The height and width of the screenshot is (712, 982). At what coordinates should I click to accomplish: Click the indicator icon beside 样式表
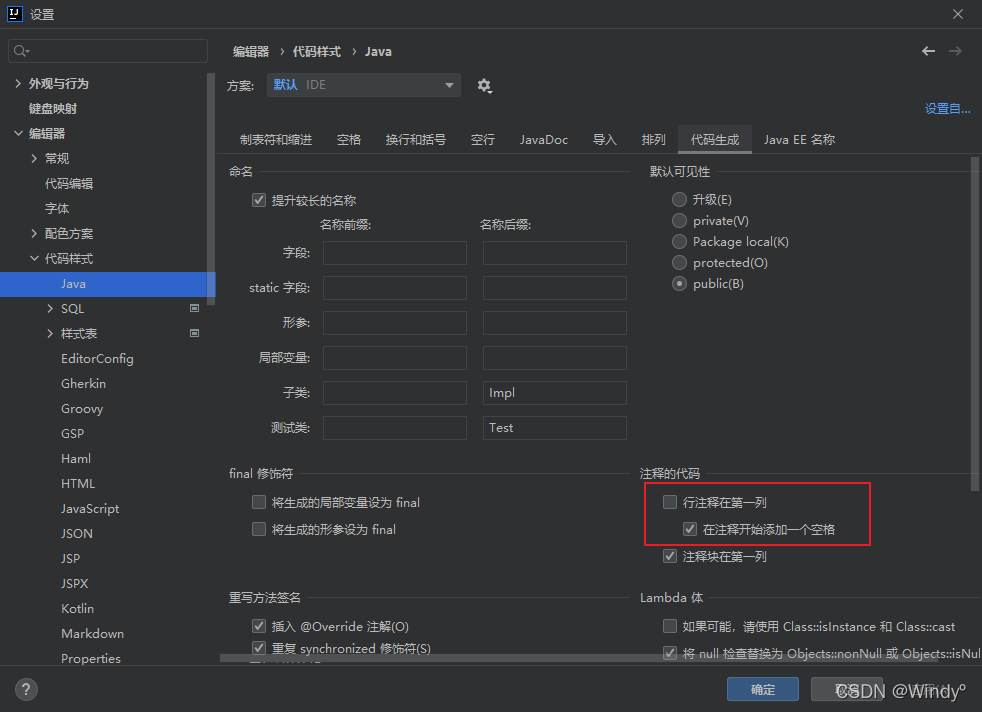[194, 333]
